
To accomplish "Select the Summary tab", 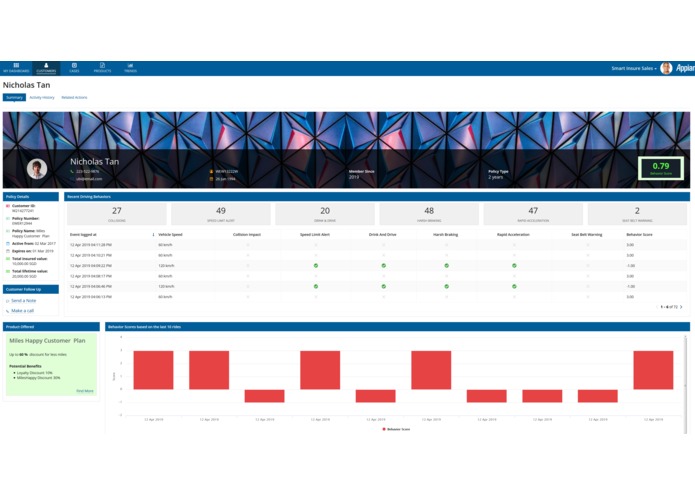I will 14,97.
